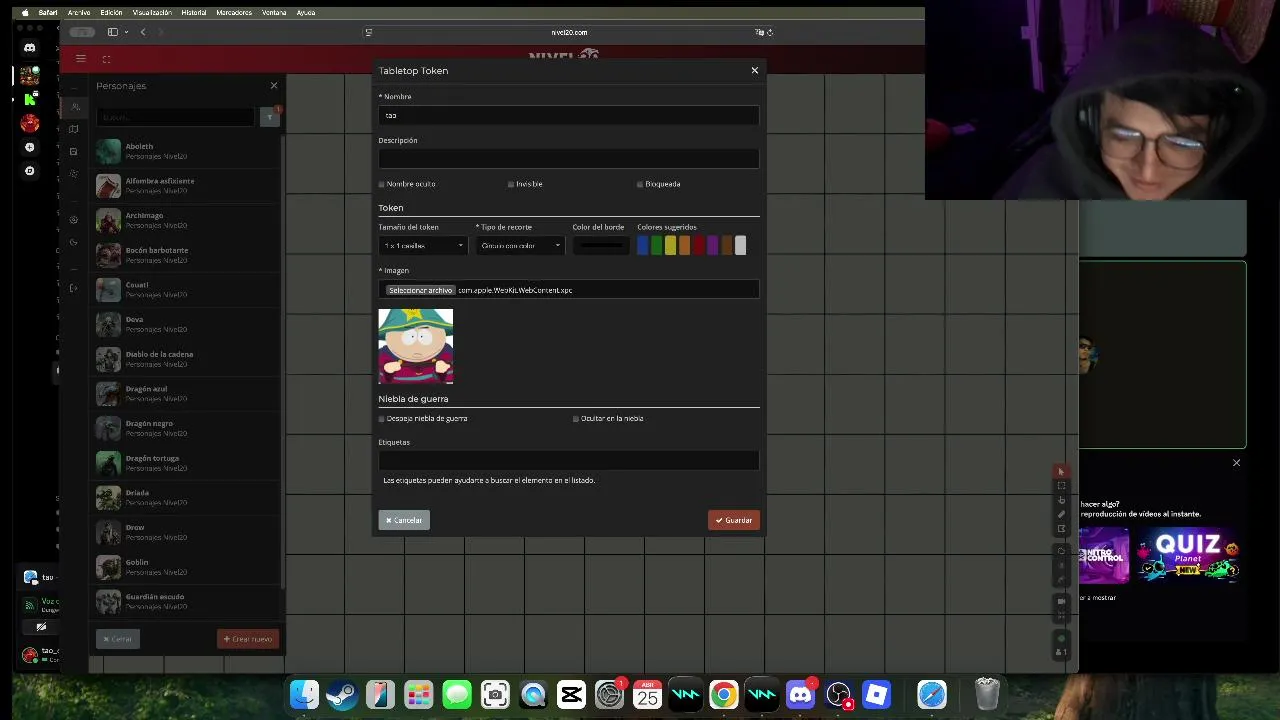This screenshot has width=1280, height=720.
Task: Pick the blue suggested color
Action: (x=642, y=245)
